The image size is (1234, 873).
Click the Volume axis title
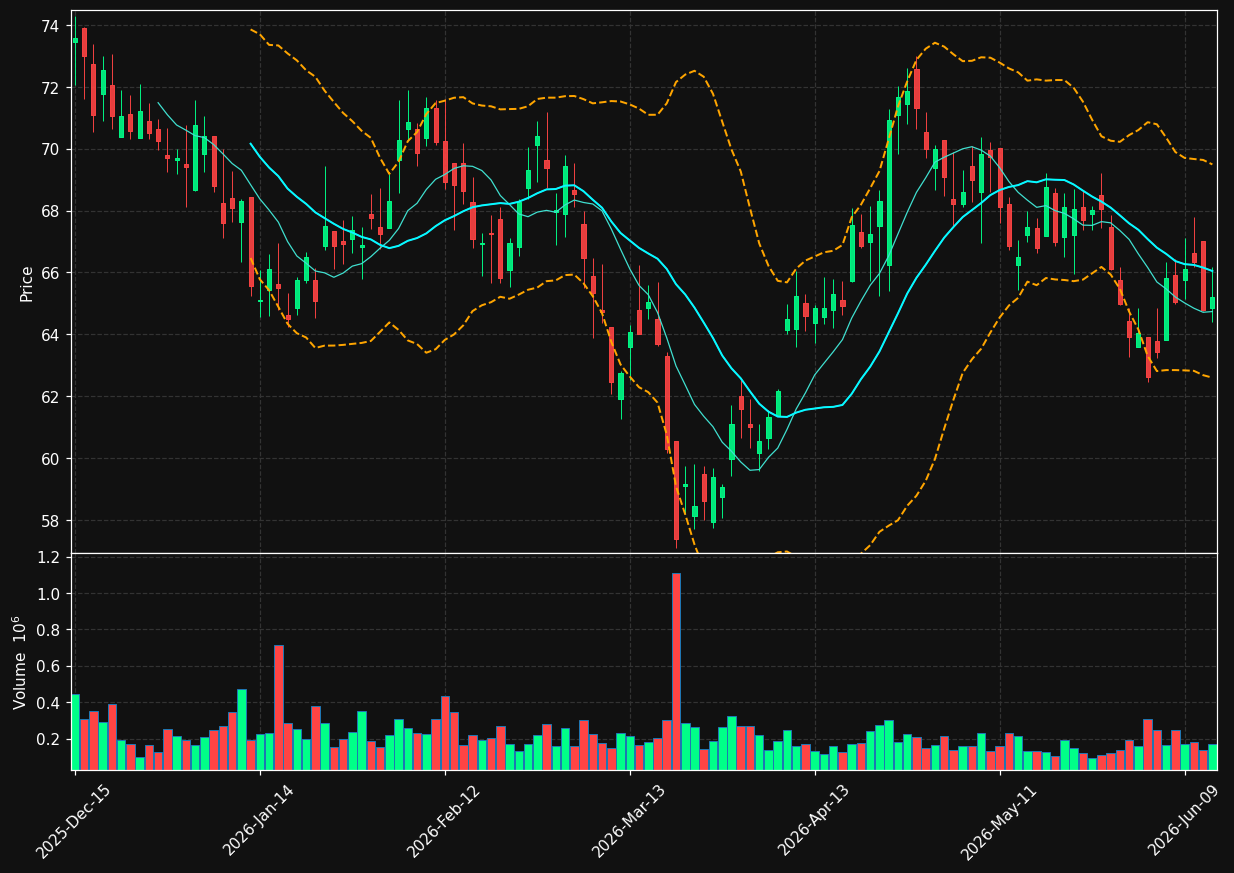pyautogui.click(x=19, y=662)
